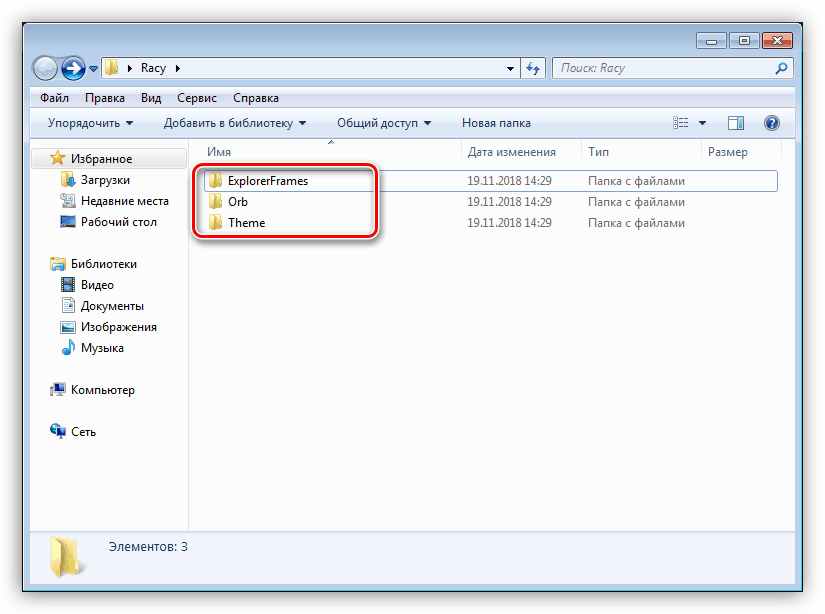Expand the arrow after Racy breadcrumb

coord(178,68)
